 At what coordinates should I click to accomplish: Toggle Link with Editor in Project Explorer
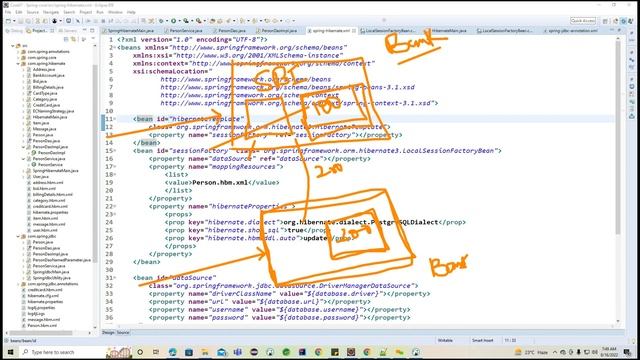[x=73, y=39]
